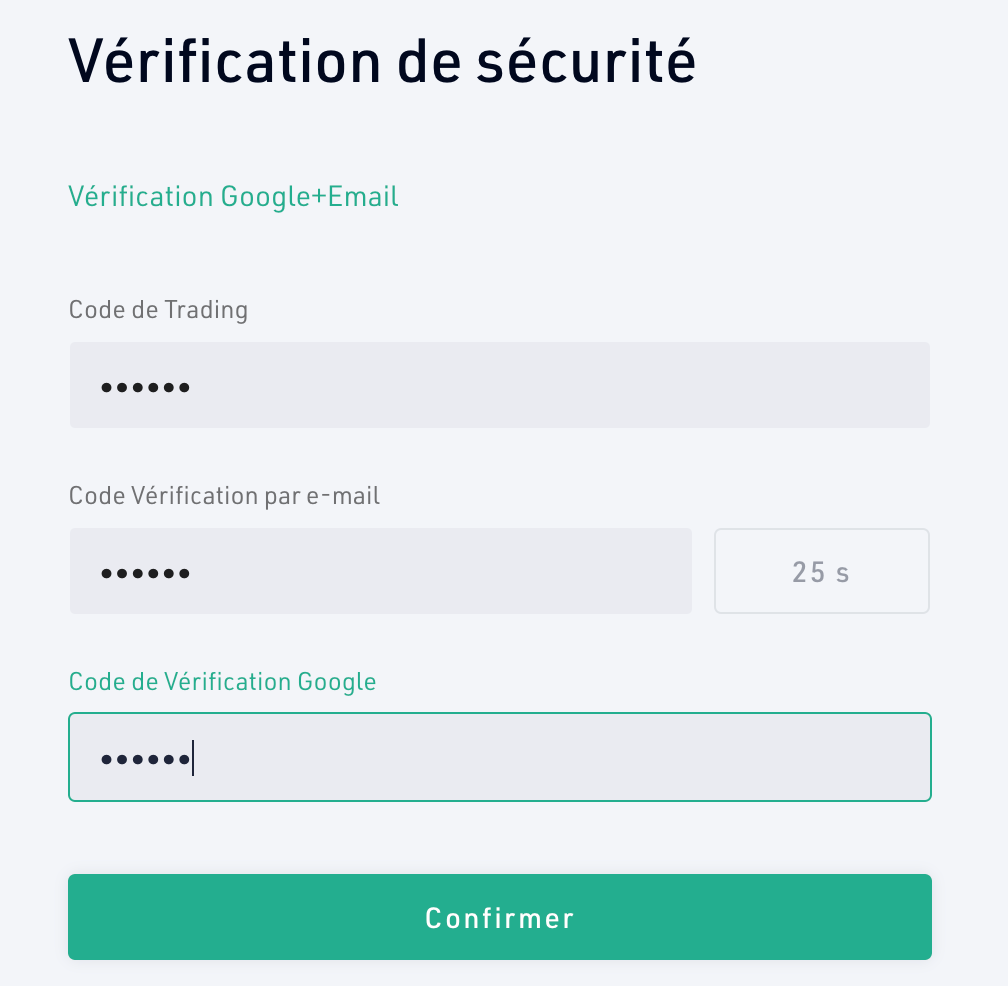Click the 25 s resend countdown button
Viewport: 1008px width, 986px height.
[x=822, y=571]
